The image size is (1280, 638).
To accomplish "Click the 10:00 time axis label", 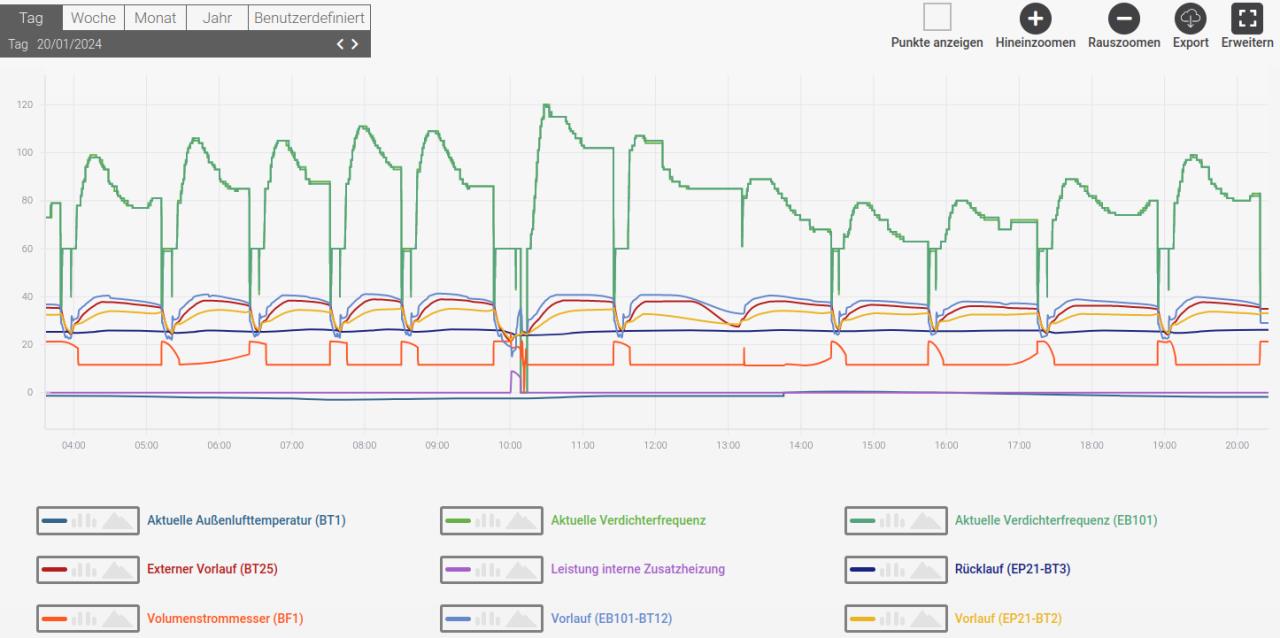I will [x=510, y=445].
